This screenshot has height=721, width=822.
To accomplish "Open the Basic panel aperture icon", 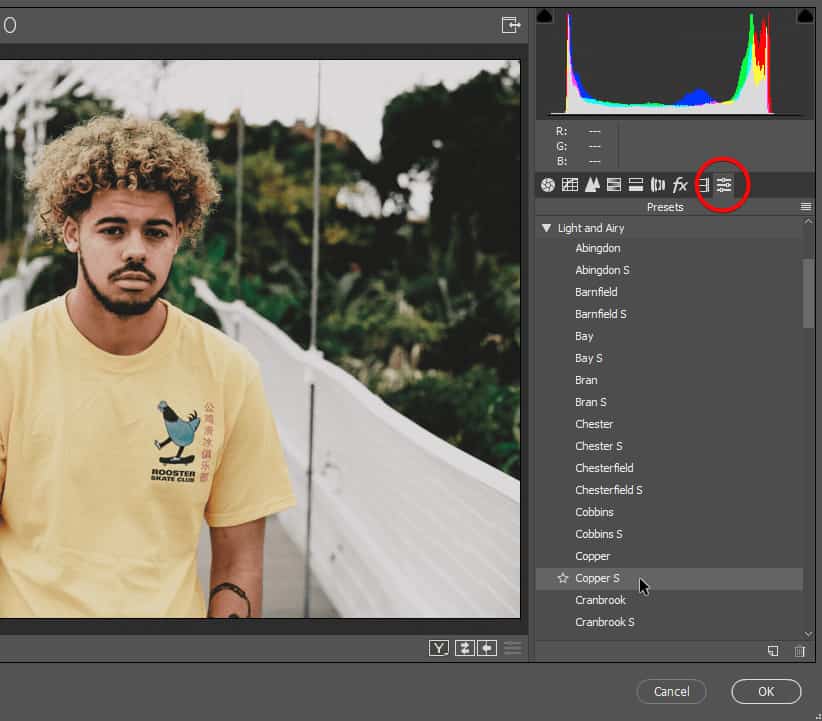I will [547, 185].
